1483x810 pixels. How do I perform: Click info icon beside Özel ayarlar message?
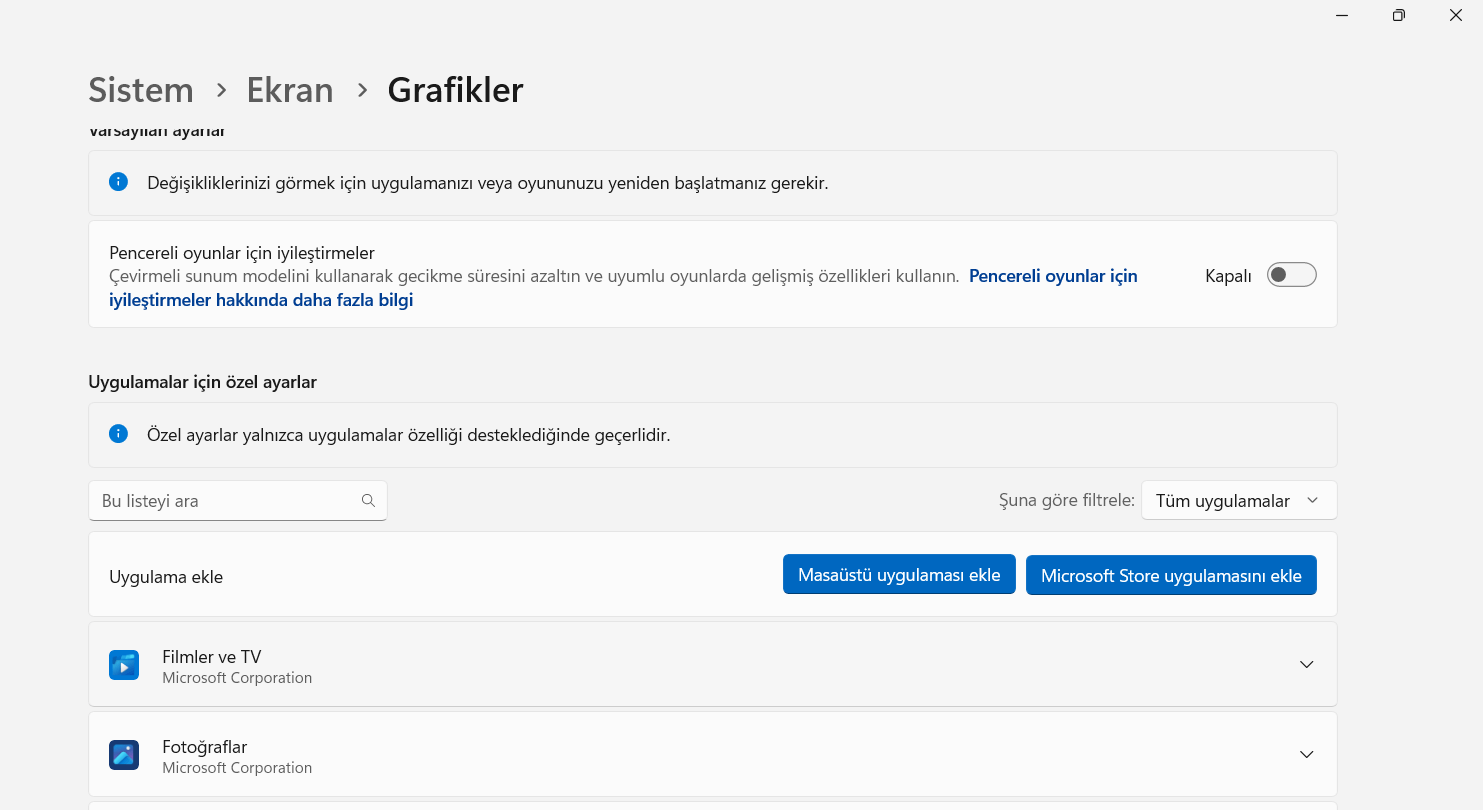click(118, 434)
